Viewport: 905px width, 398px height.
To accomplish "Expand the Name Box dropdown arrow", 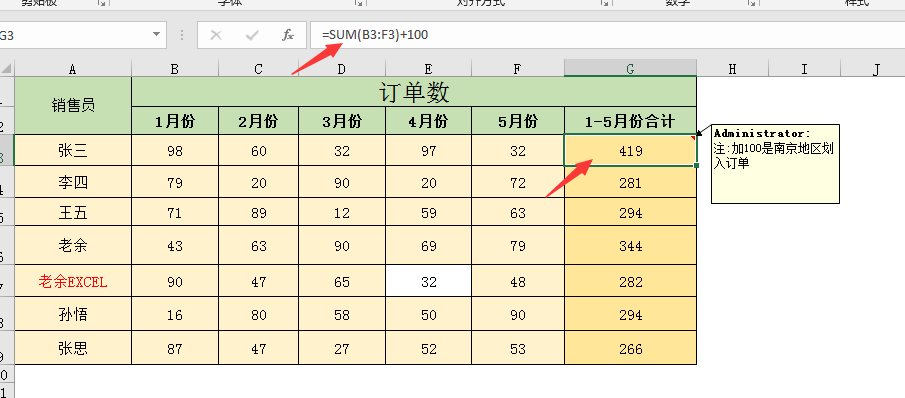I will click(x=156, y=35).
